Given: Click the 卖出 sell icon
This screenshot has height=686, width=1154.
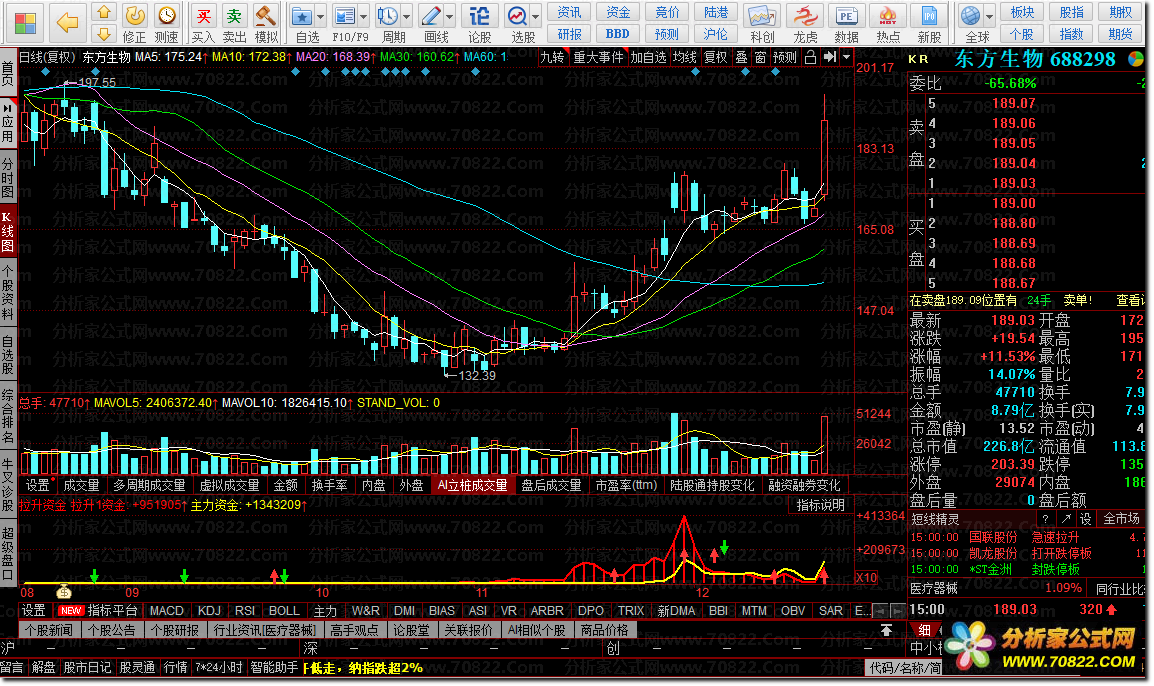Looking at the screenshot, I should pos(234,15).
